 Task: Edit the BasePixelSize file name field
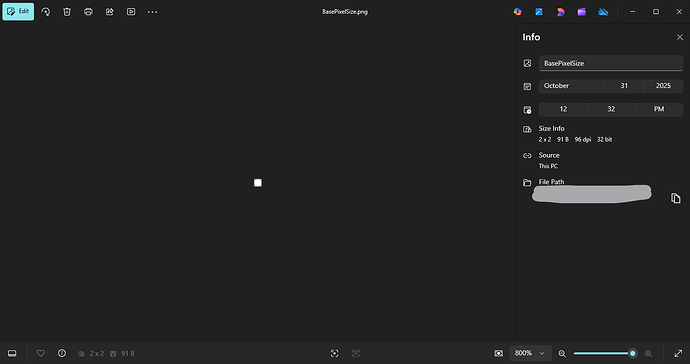611,63
